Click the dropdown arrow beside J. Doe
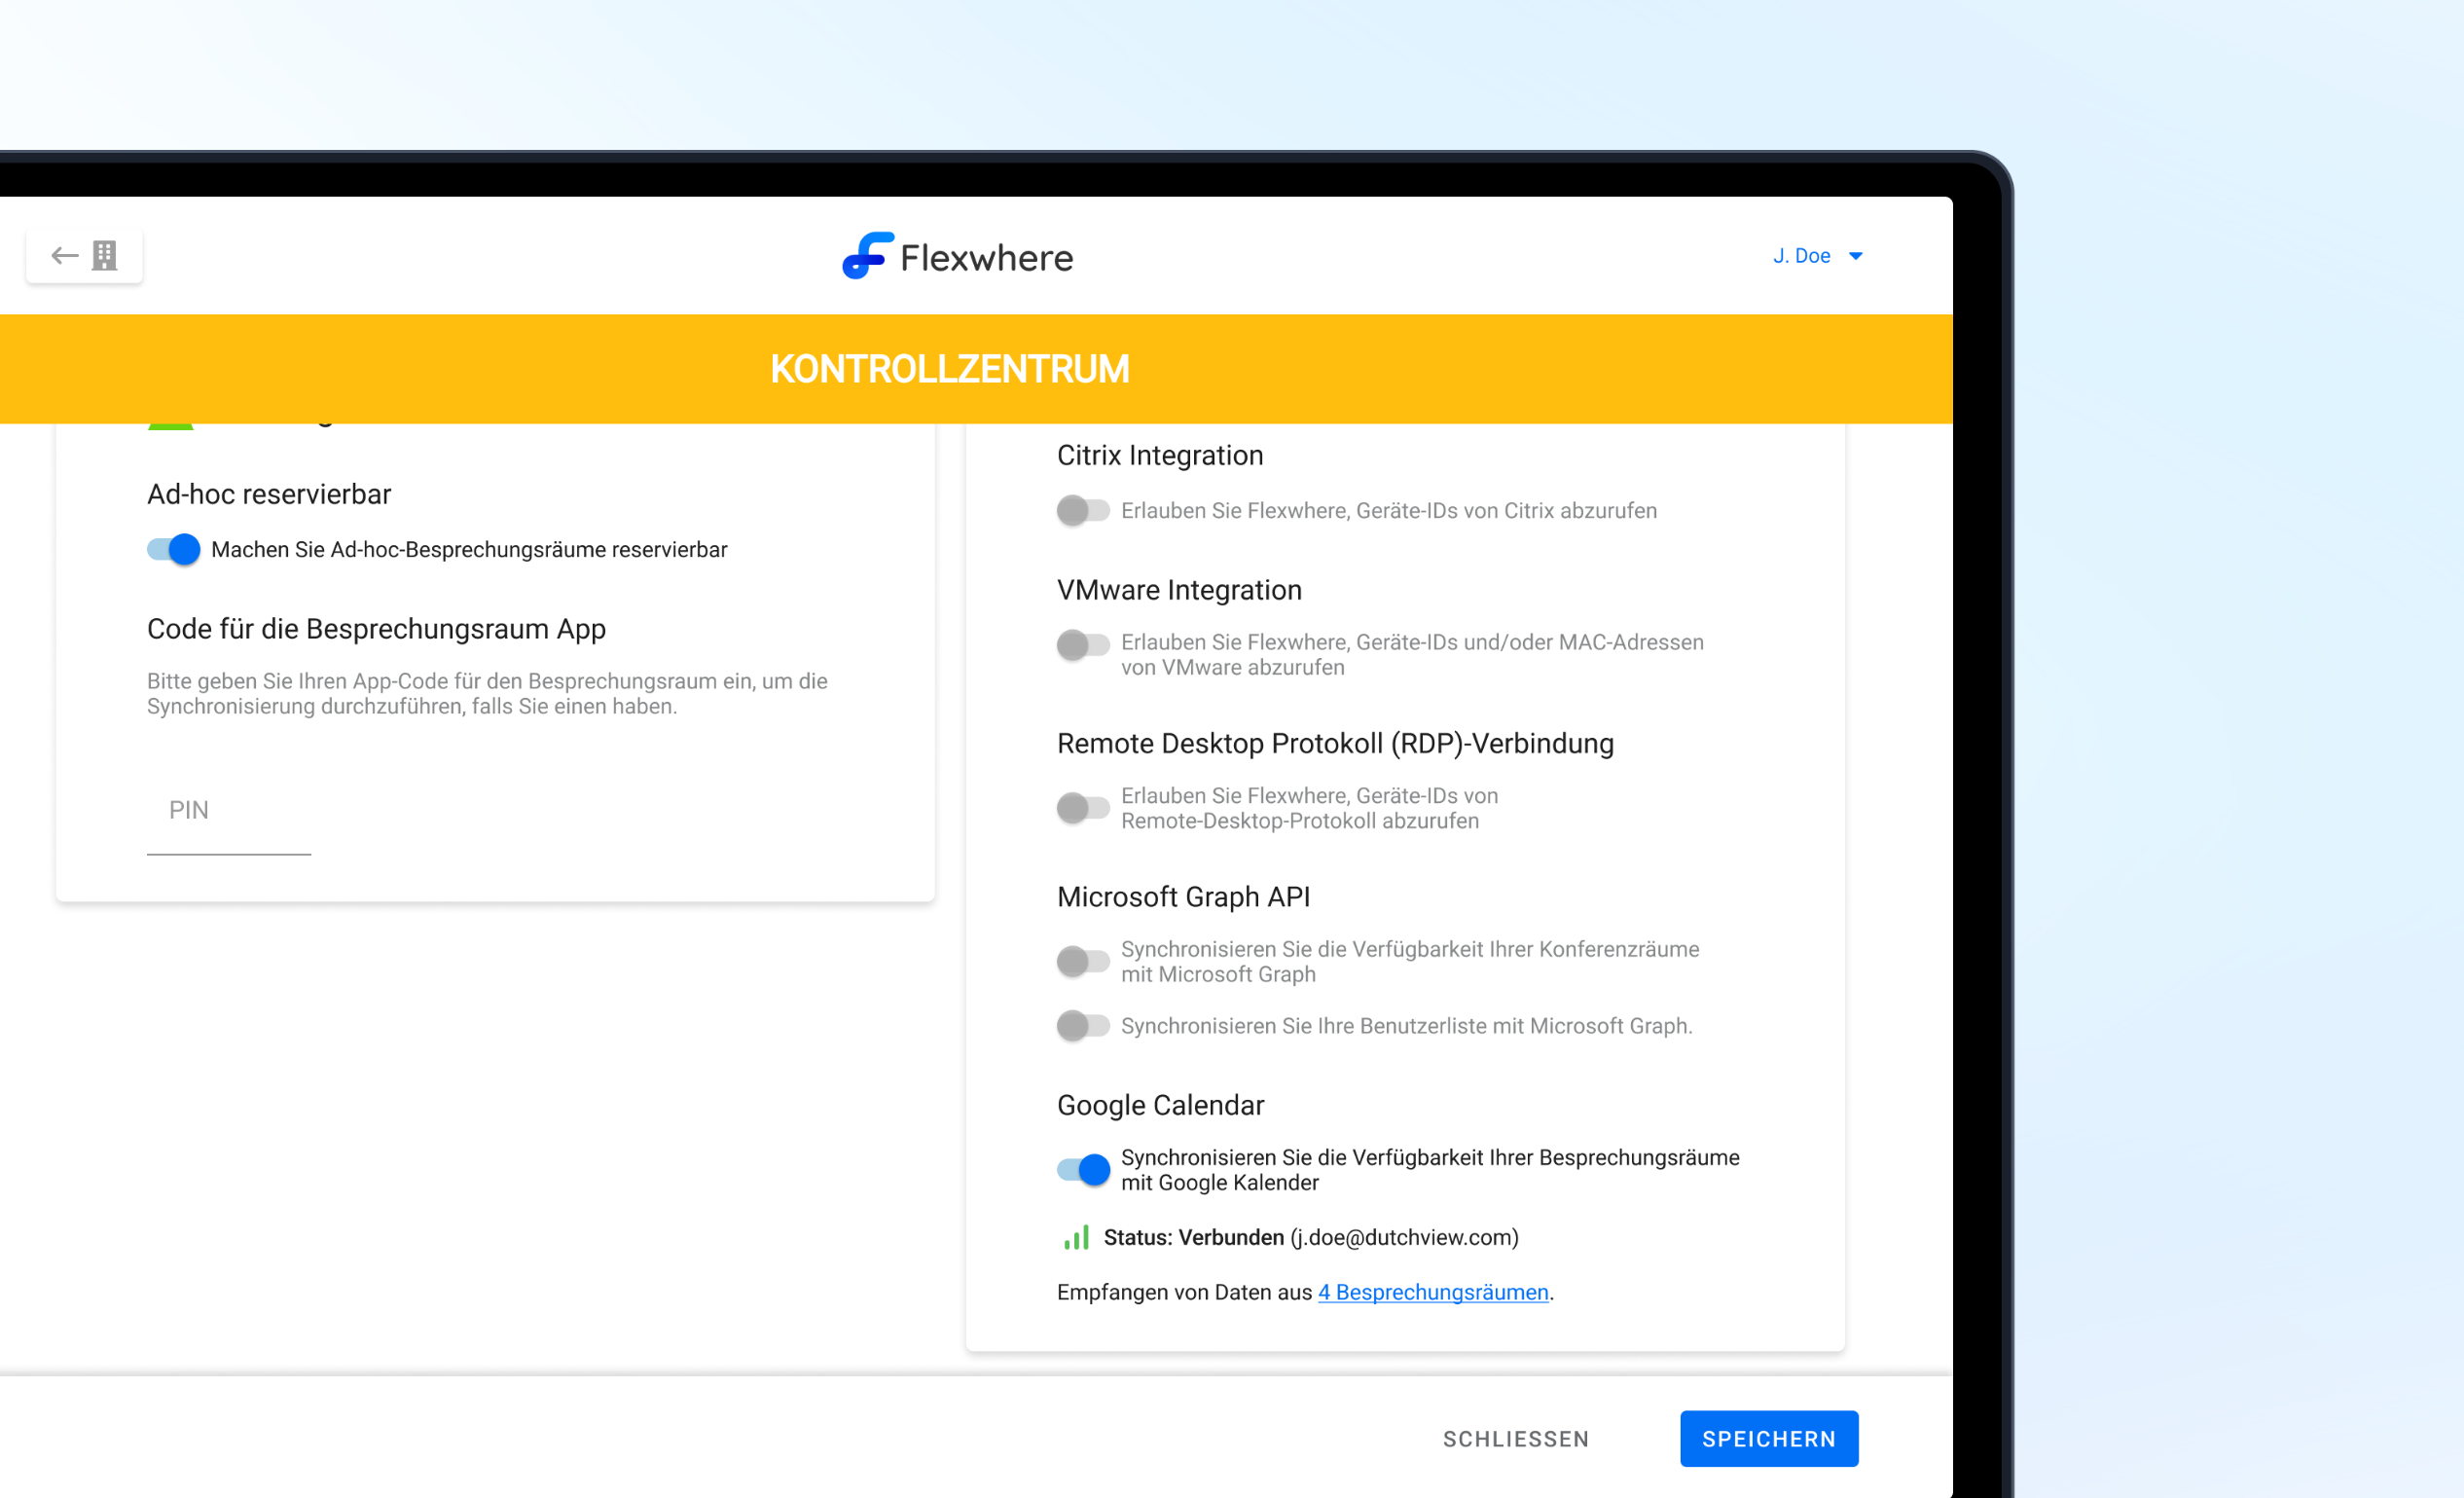Screen dimensions: 2464x1498 pos(1856,256)
